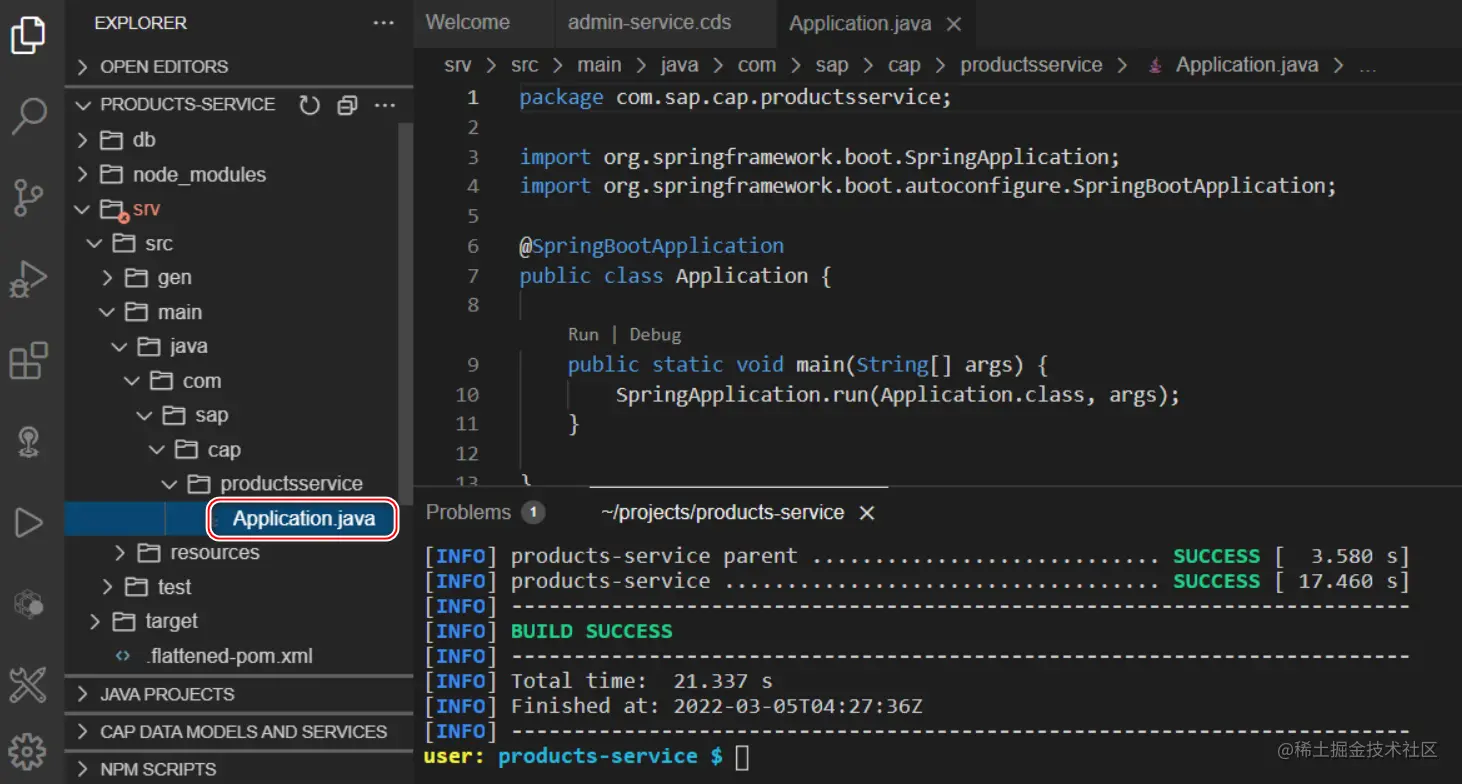
Task: Open the Problems panel tab
Action: coord(468,512)
